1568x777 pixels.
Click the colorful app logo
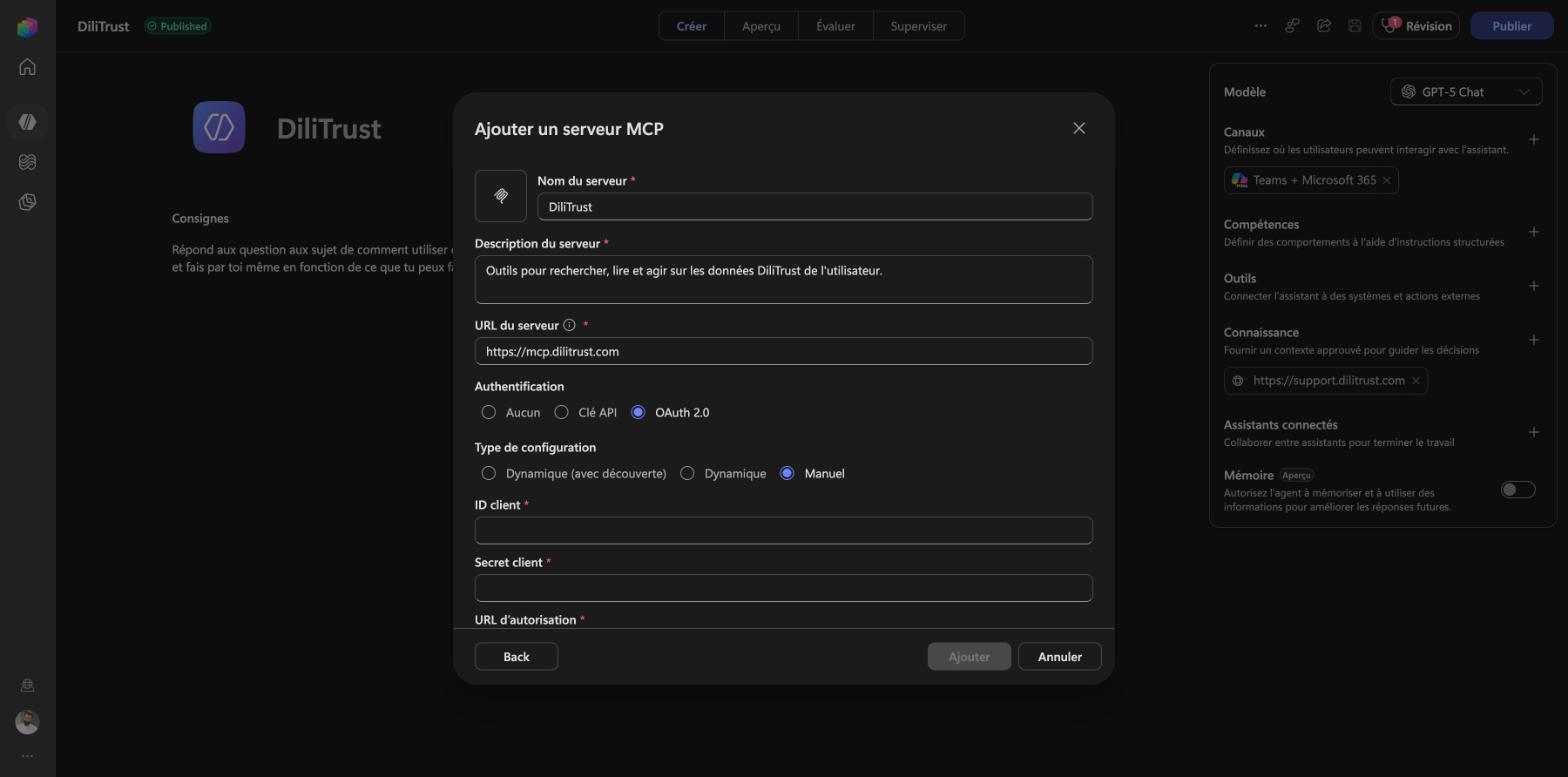(x=27, y=27)
